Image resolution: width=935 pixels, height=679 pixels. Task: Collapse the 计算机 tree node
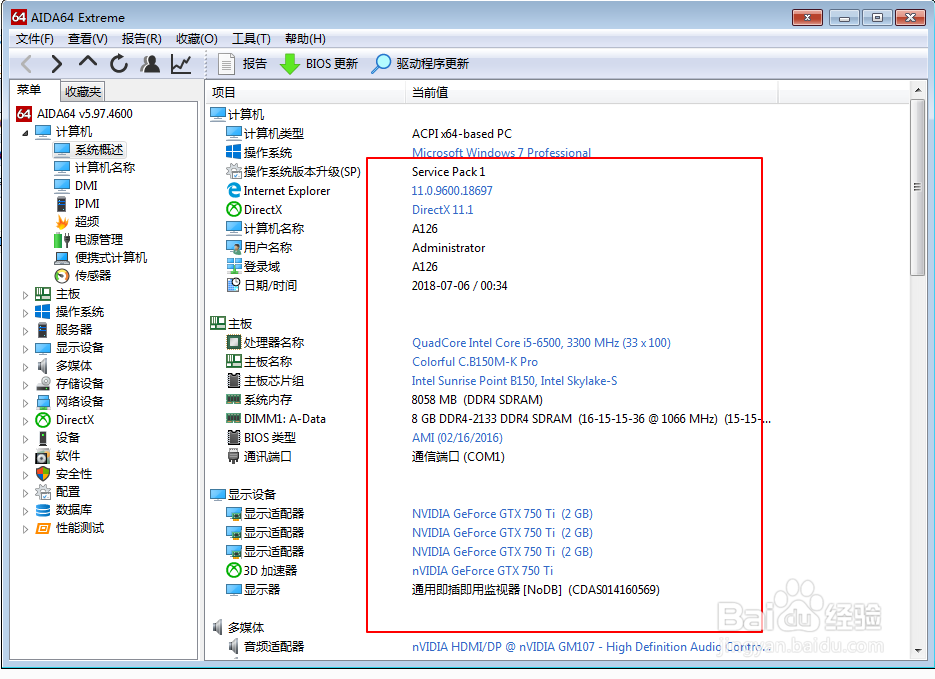25,132
